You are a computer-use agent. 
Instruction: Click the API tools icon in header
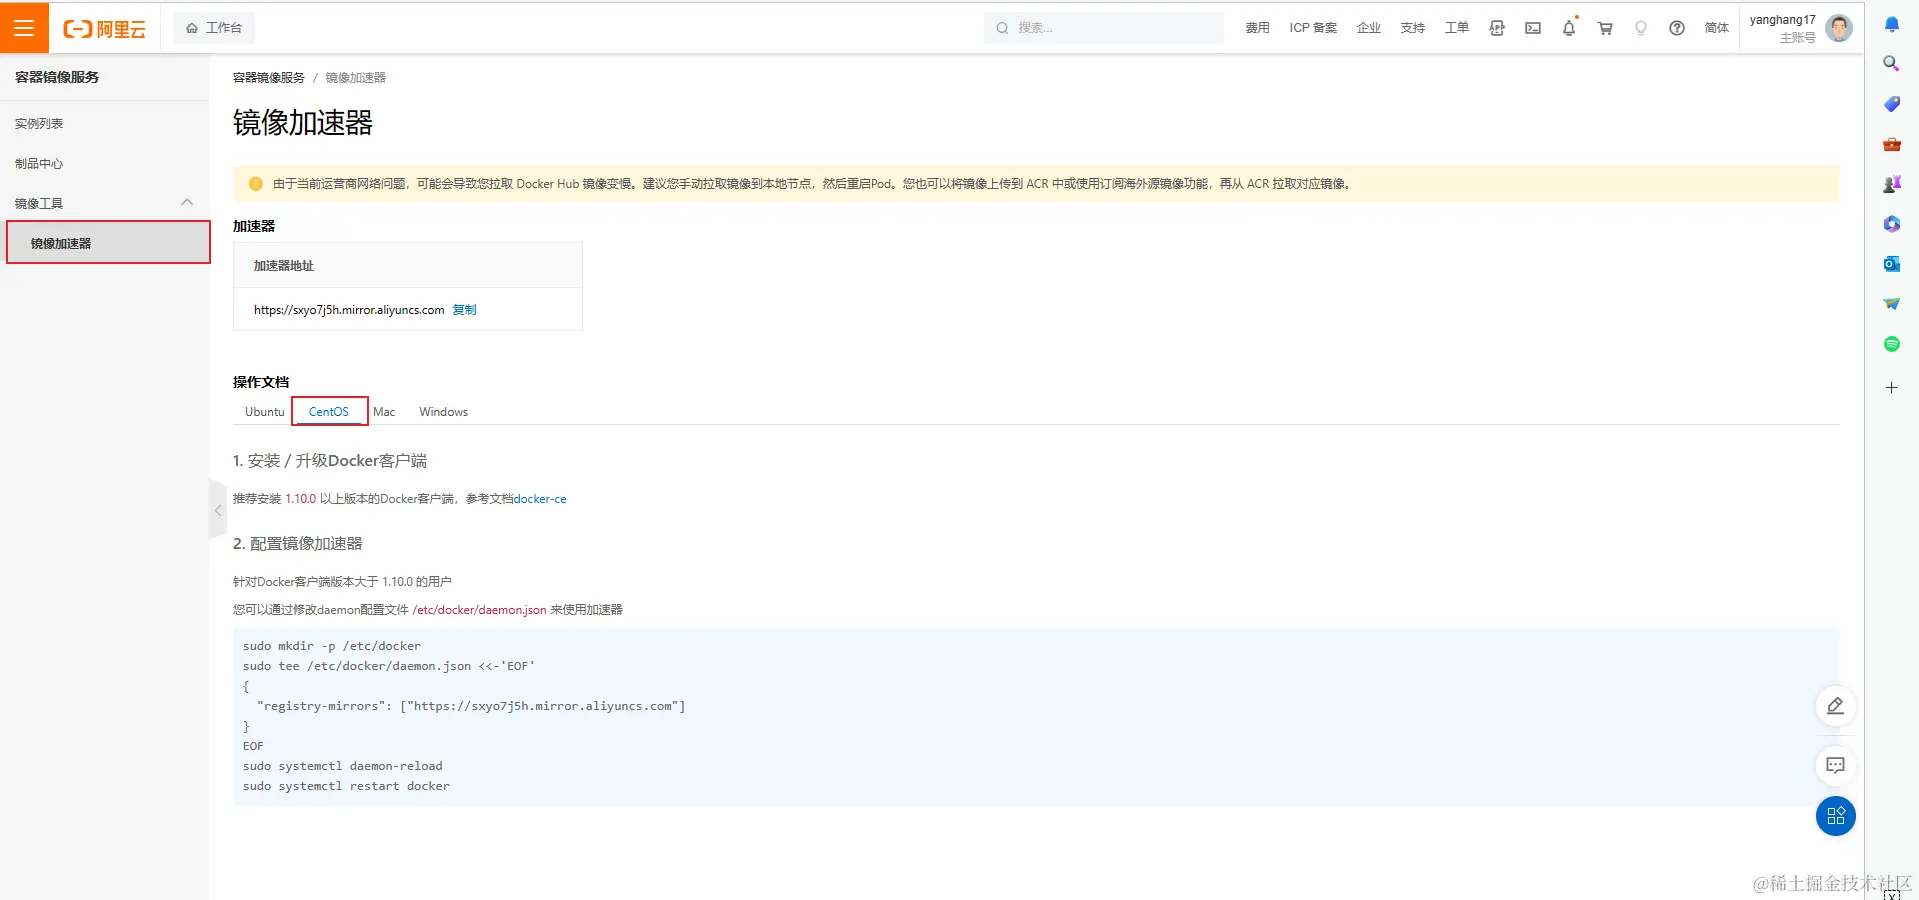[x=1497, y=28]
